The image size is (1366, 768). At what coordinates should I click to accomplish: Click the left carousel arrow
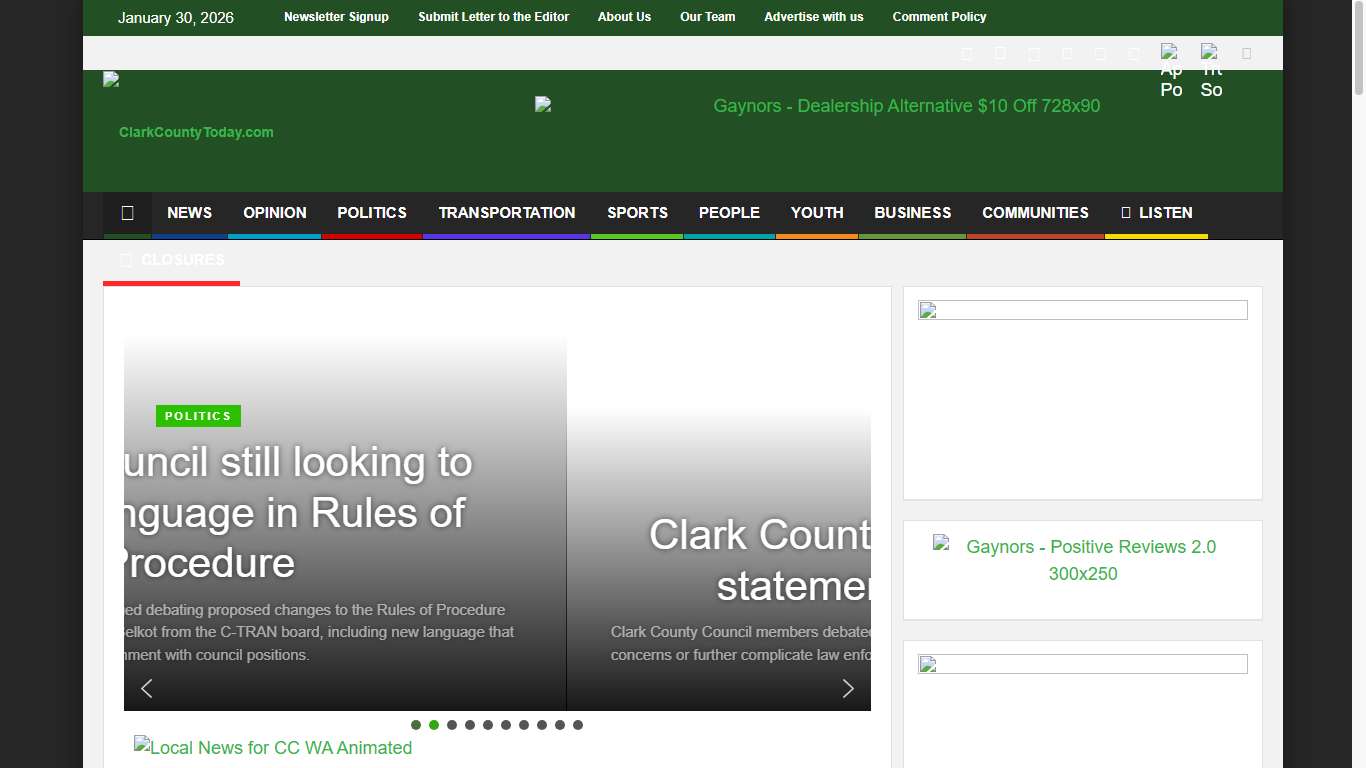[x=146, y=688]
